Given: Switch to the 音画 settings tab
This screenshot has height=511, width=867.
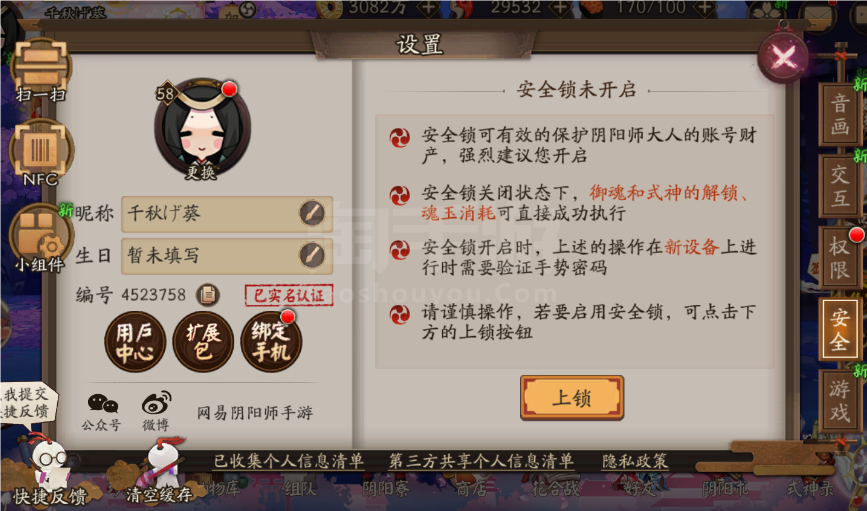Looking at the screenshot, I should (x=839, y=114).
